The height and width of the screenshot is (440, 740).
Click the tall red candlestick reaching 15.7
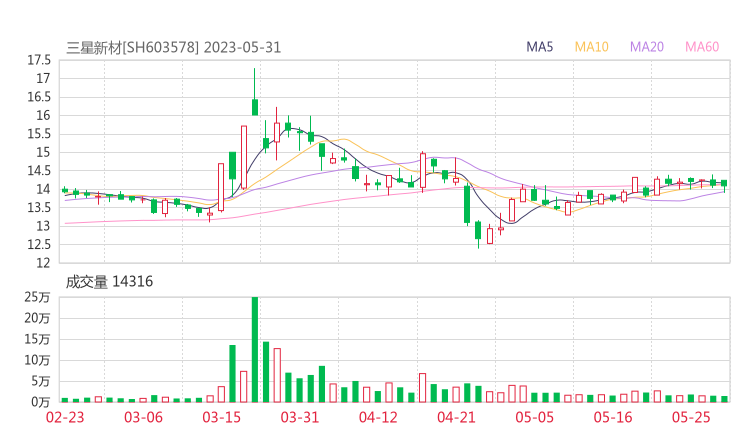click(244, 157)
